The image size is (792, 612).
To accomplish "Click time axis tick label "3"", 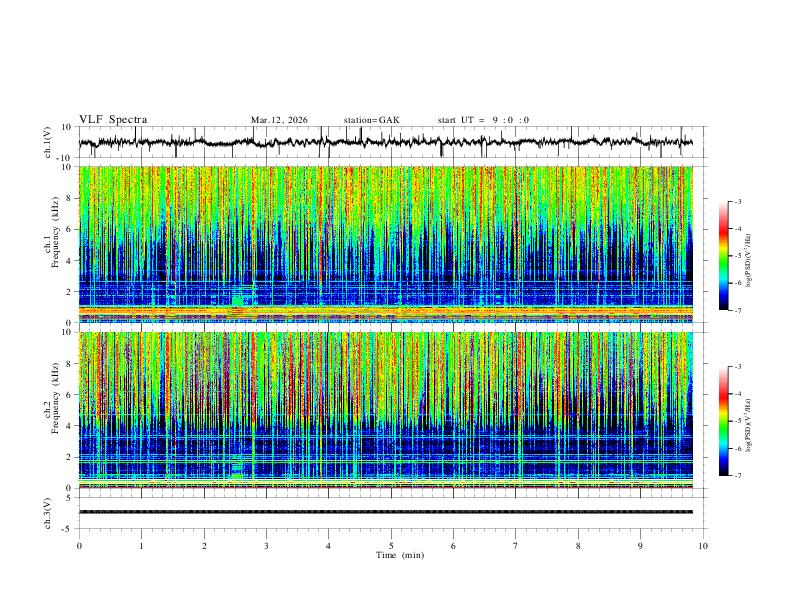I will [x=266, y=546].
